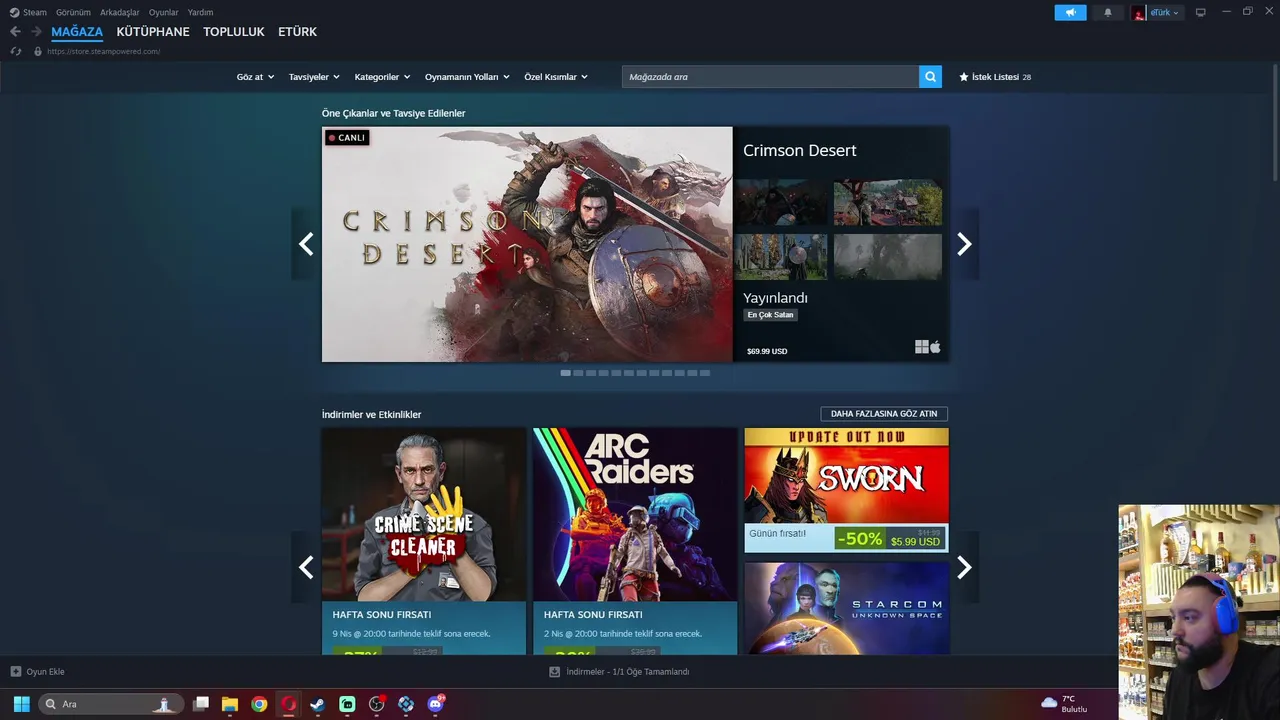Click DAHA FAZLASINA GÖZ ATIN button
The image size is (1280, 720).
pyautogui.click(x=884, y=414)
